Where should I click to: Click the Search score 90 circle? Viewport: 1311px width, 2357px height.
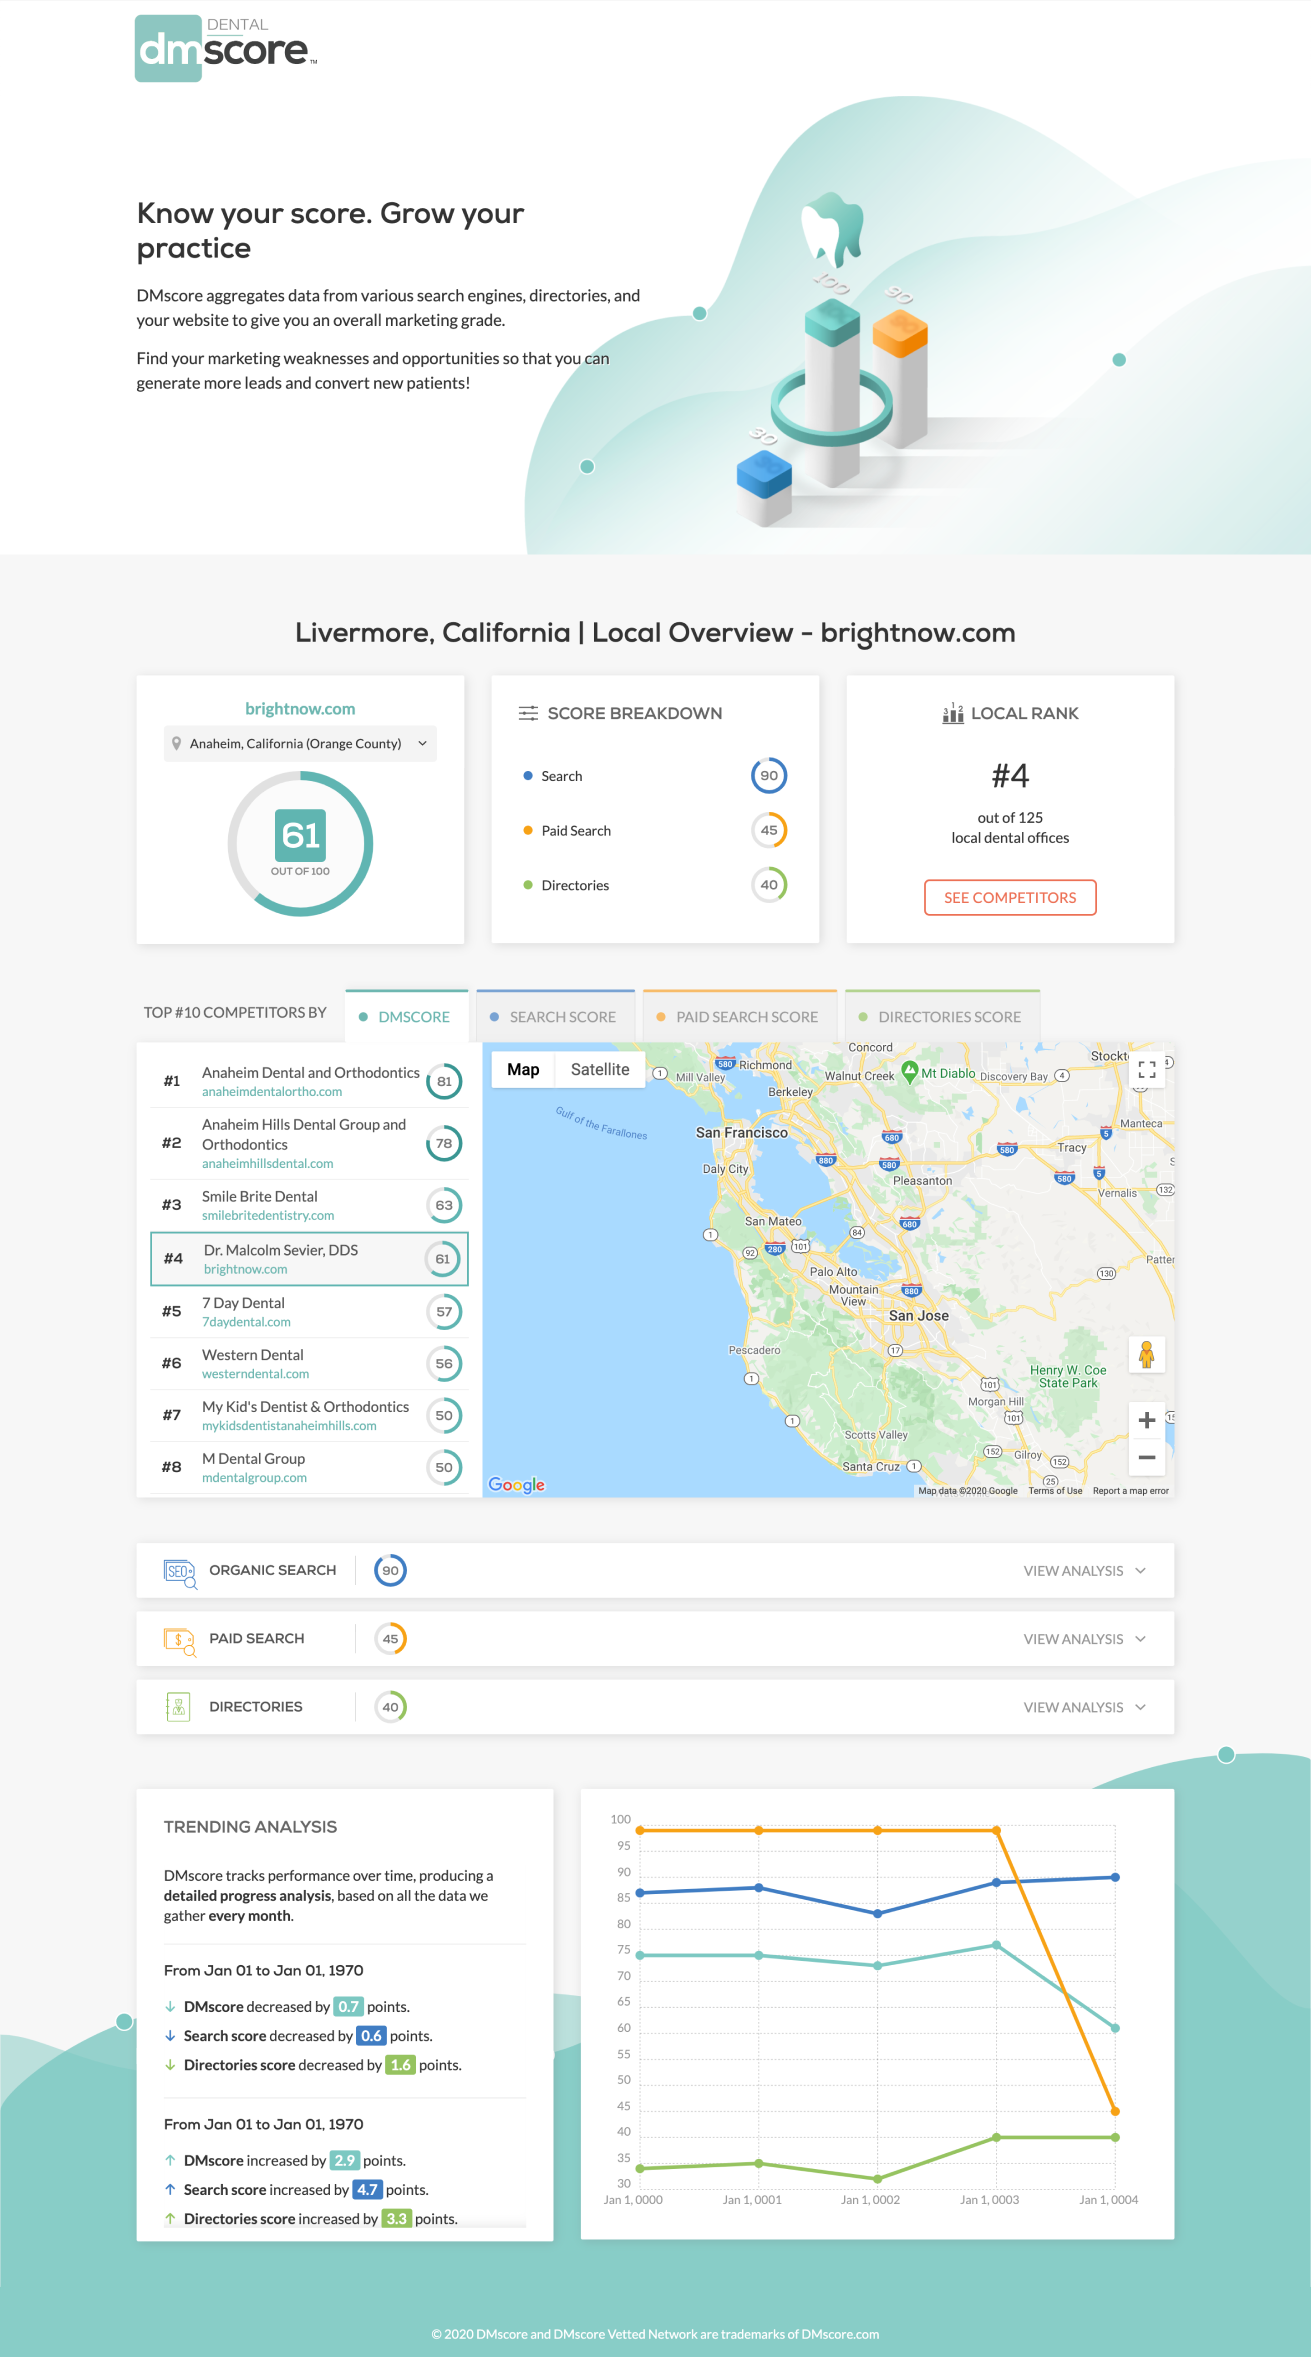click(x=769, y=775)
